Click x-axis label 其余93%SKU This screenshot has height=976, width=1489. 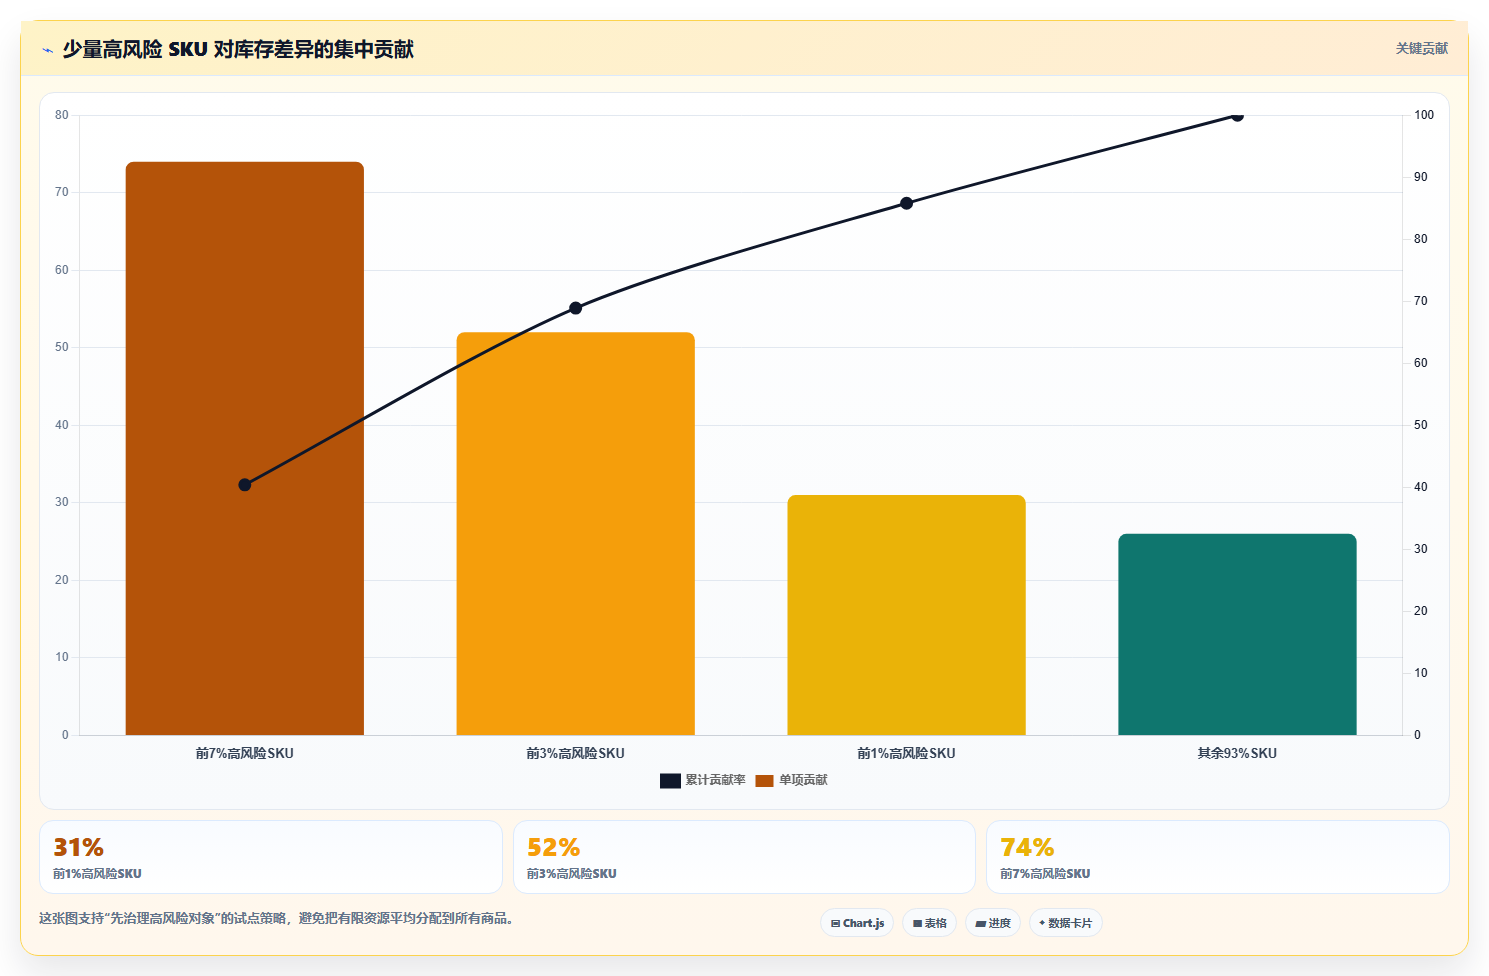(1237, 753)
